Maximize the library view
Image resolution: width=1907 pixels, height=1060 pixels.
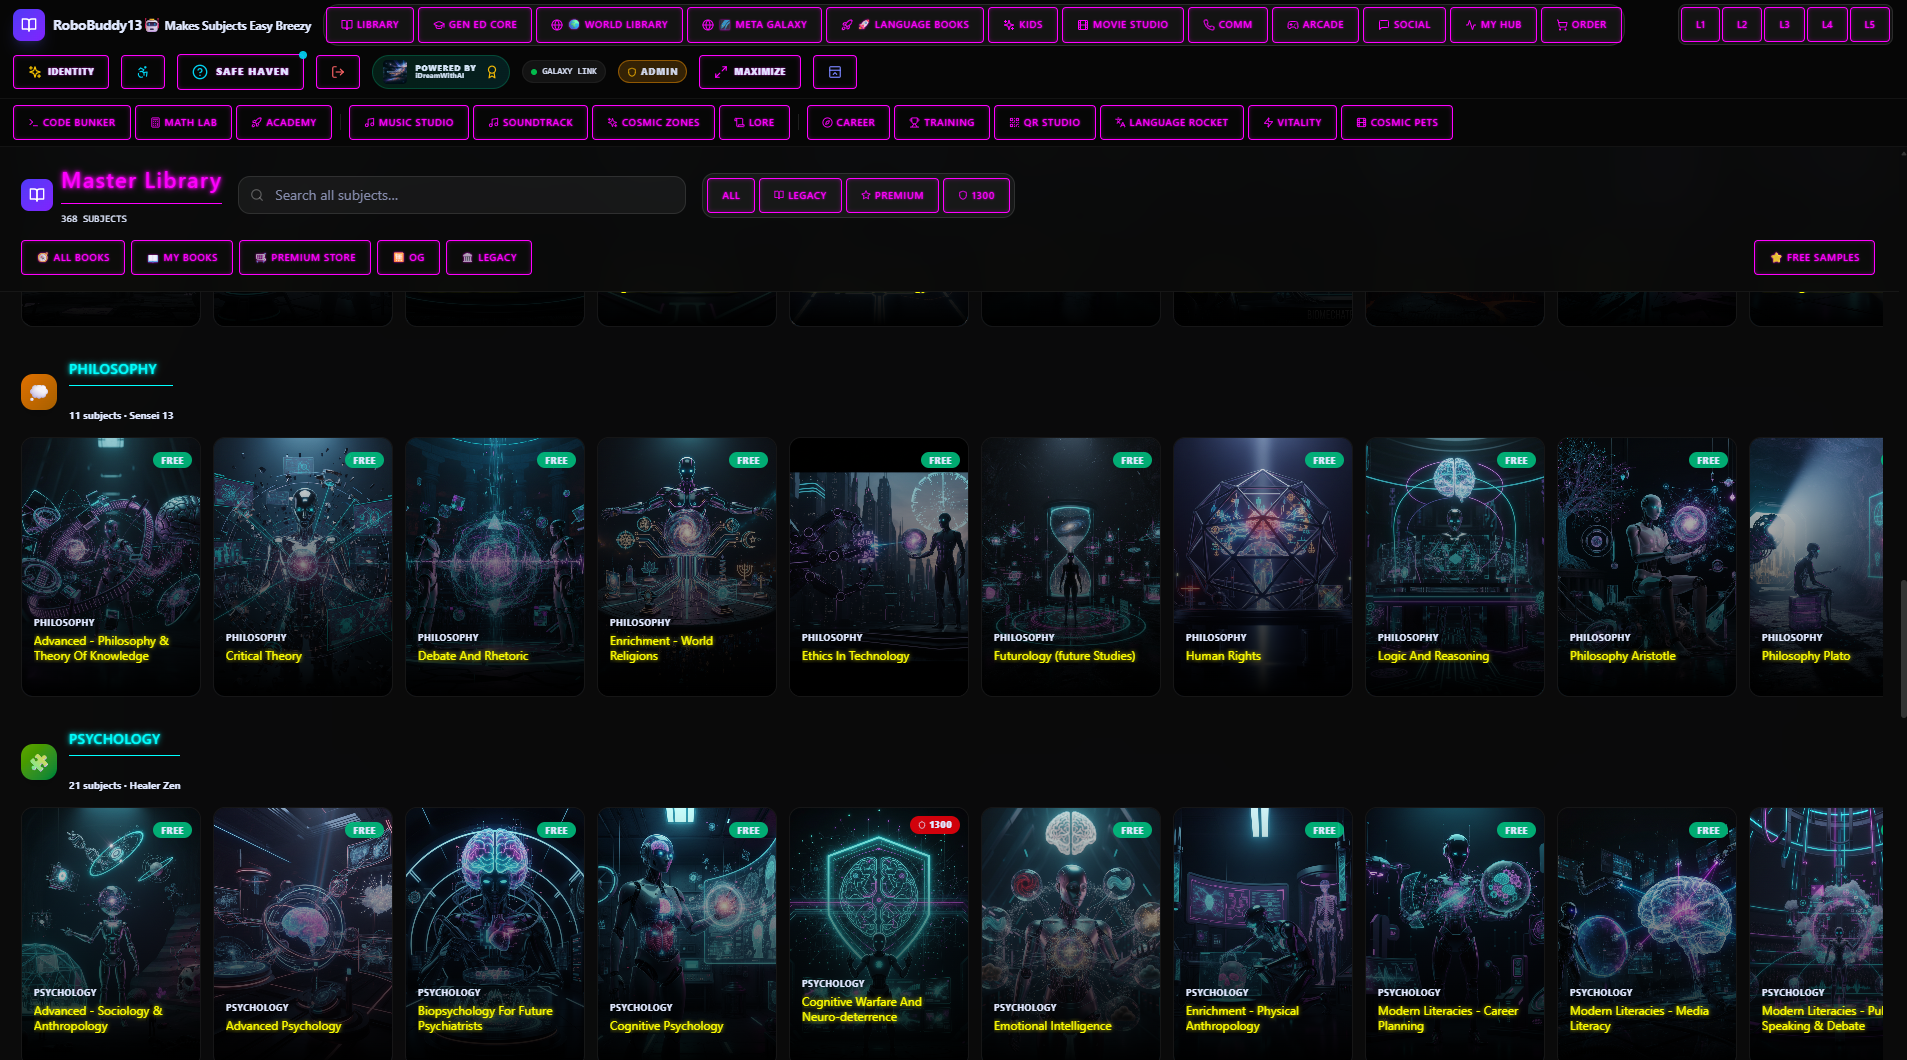pyautogui.click(x=750, y=72)
